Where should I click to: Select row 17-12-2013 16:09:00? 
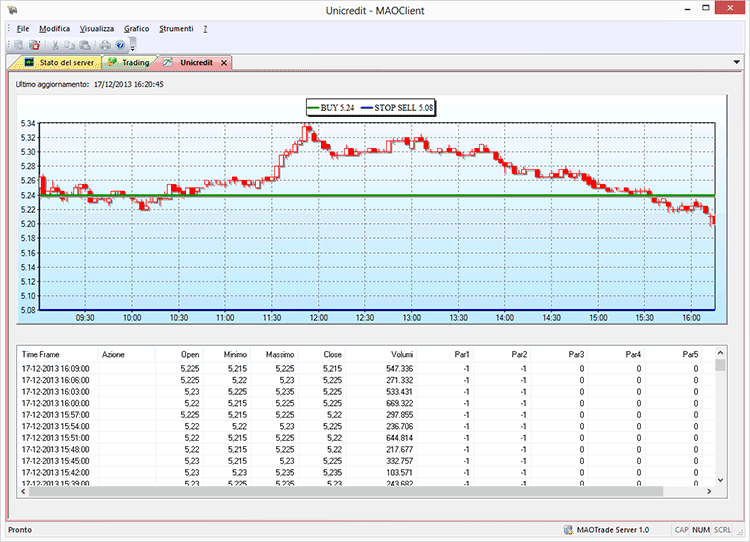366,369
